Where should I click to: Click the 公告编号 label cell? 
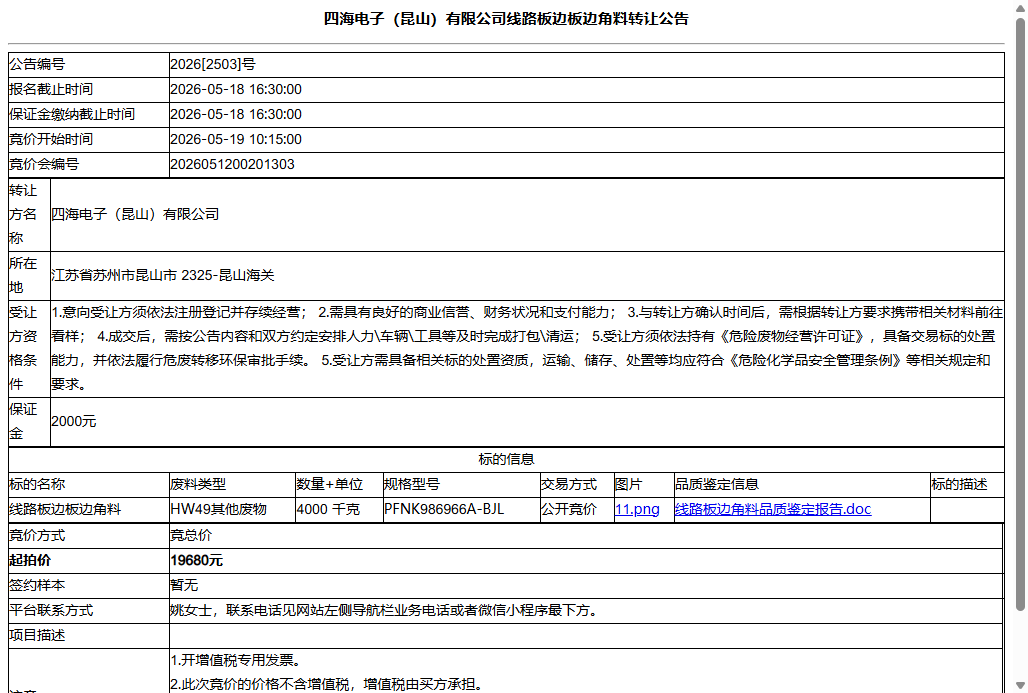(89, 64)
